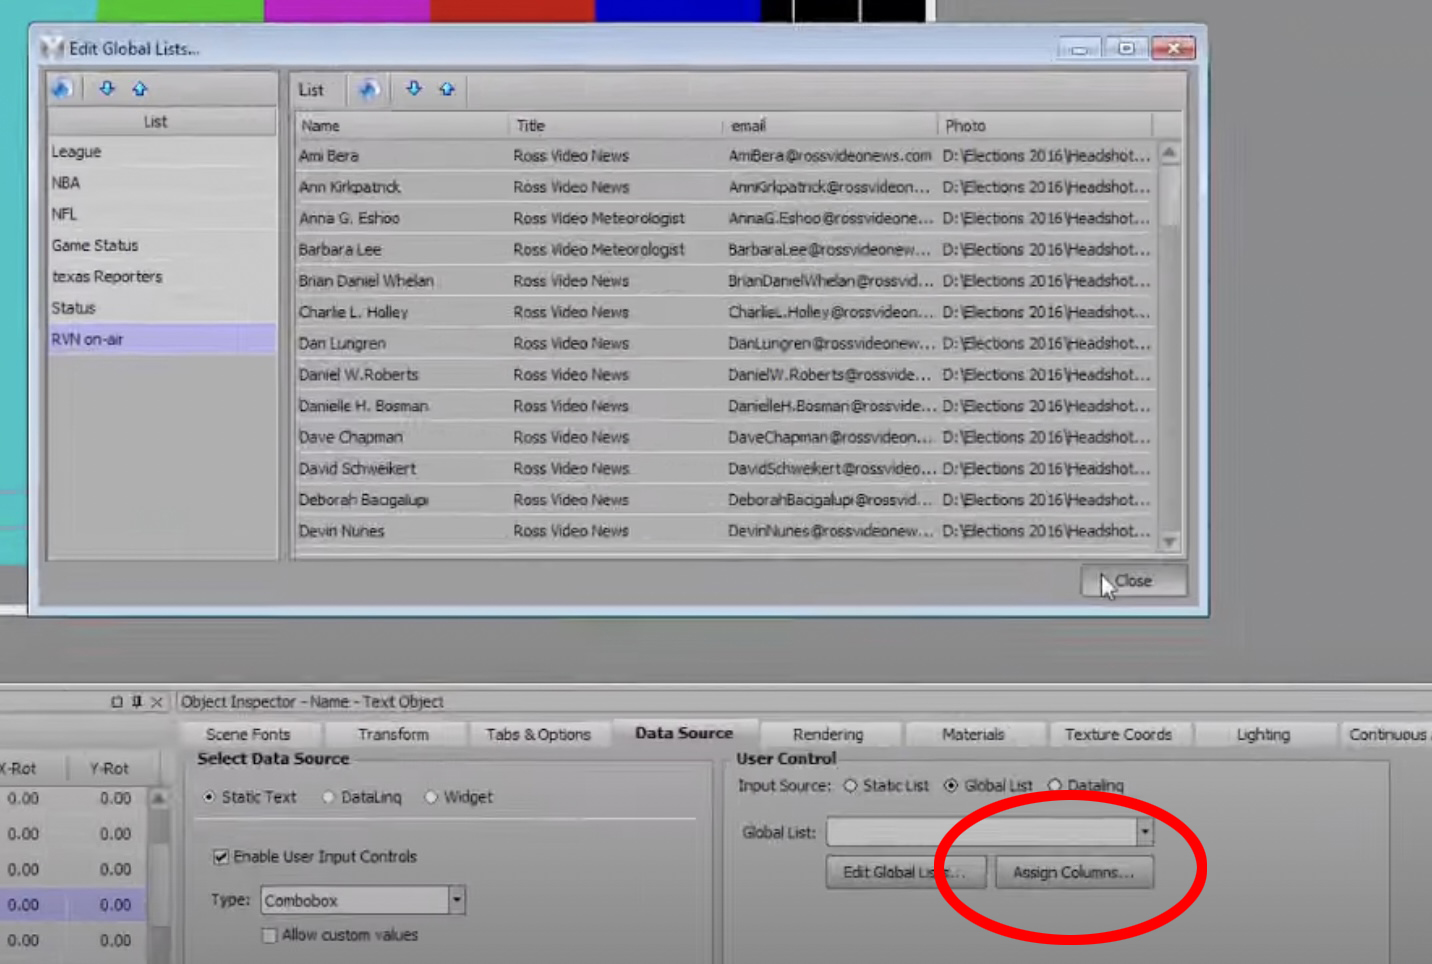
Task: Select the Devin Nunes row
Action: coord(725,531)
